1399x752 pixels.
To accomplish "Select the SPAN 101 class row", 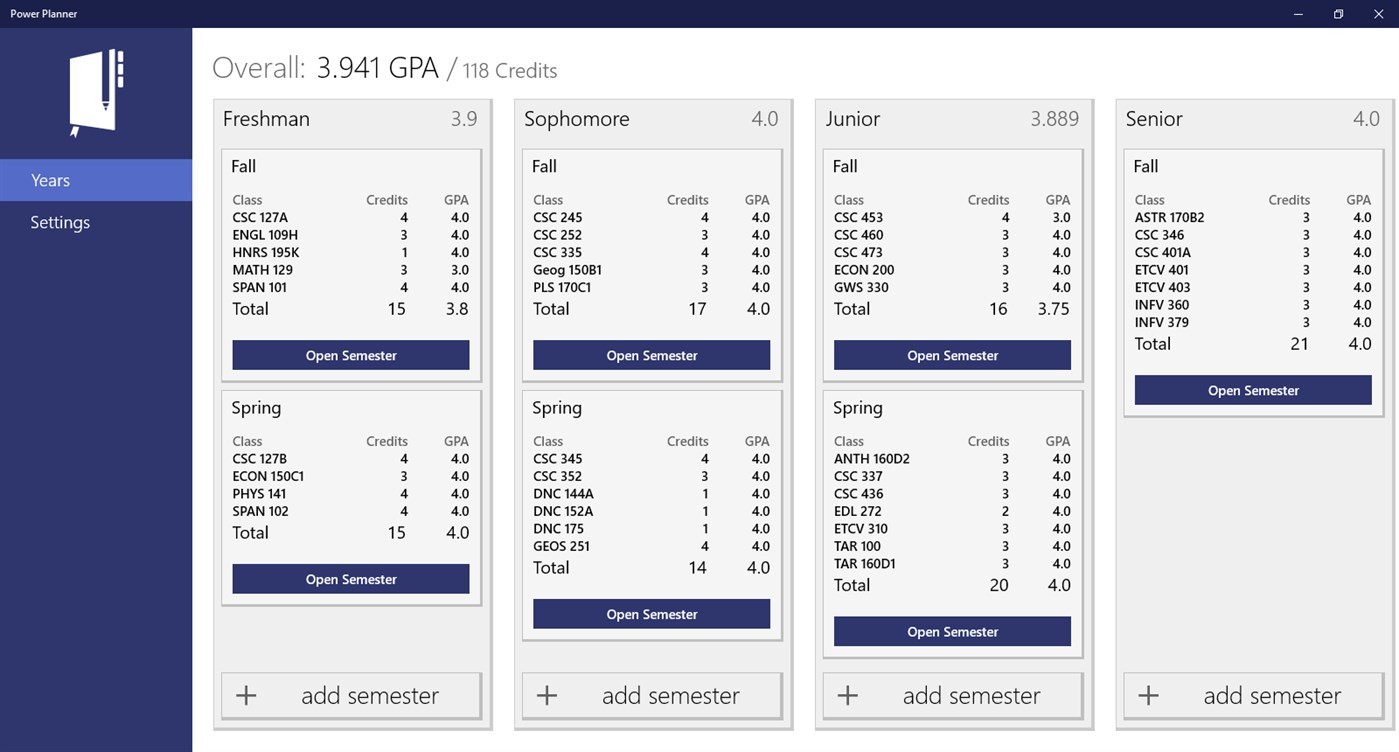I will [259, 287].
